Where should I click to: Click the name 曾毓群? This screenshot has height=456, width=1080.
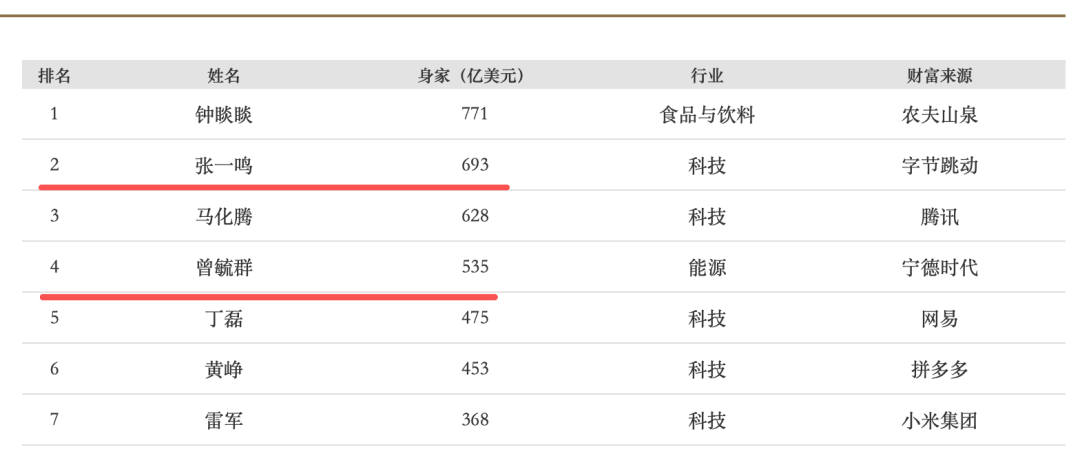[224, 268]
